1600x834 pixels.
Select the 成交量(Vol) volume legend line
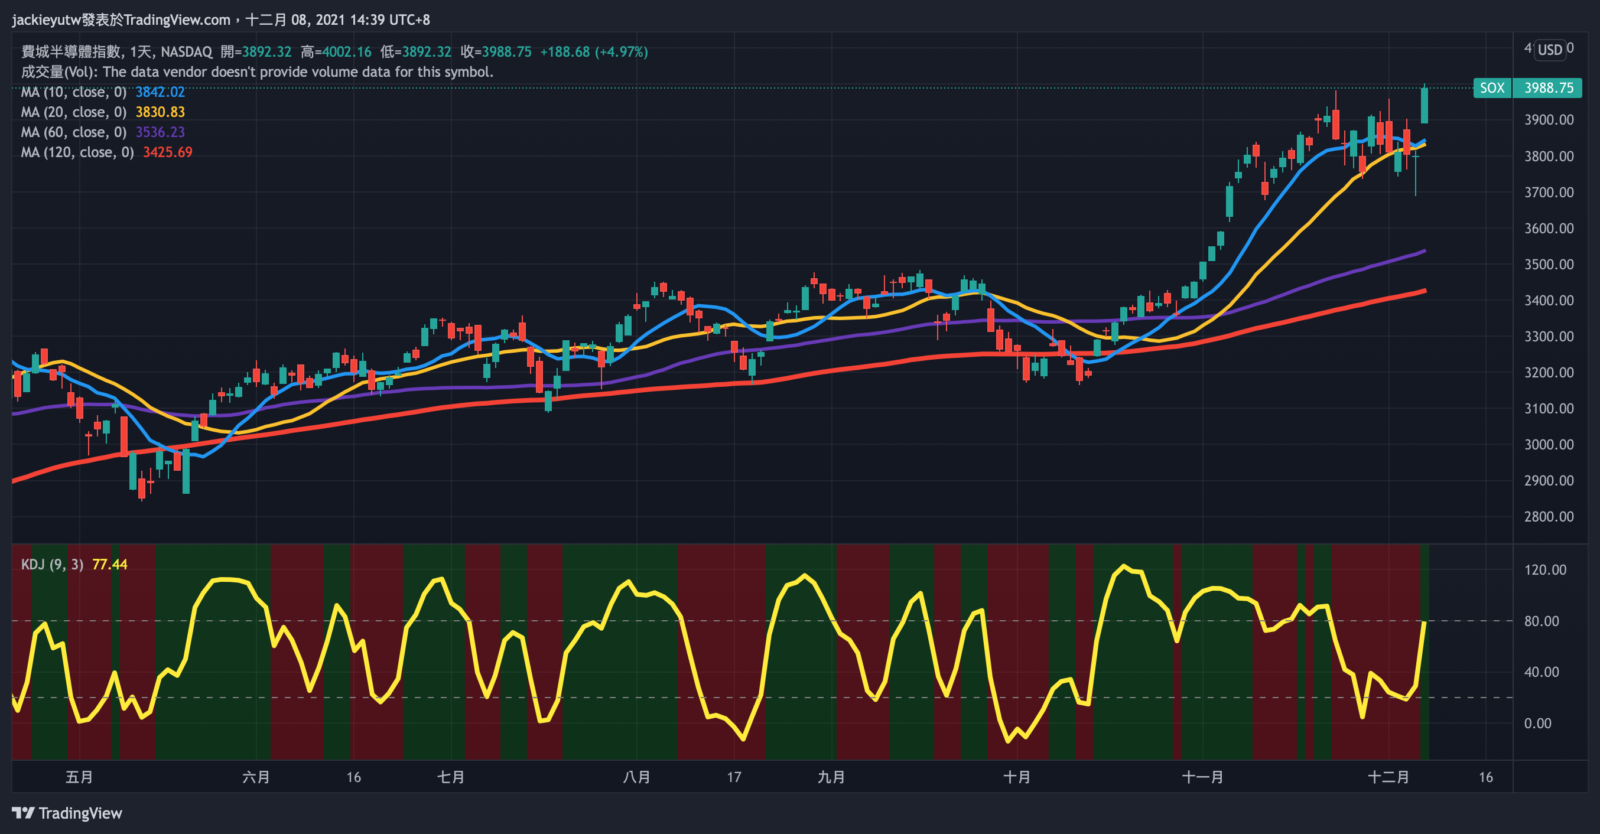(257, 72)
